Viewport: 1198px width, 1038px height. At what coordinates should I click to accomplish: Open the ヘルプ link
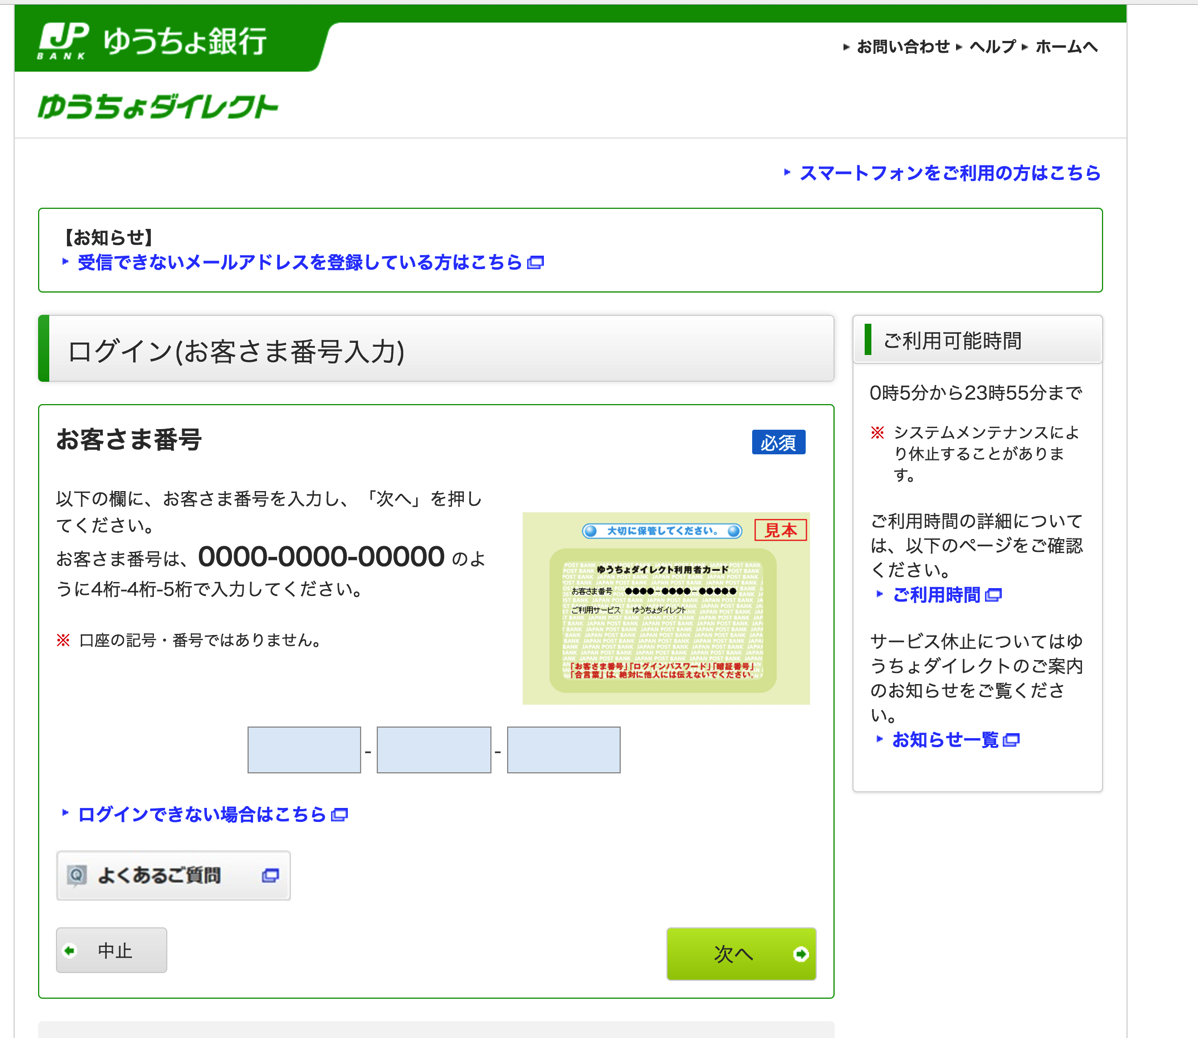click(992, 47)
